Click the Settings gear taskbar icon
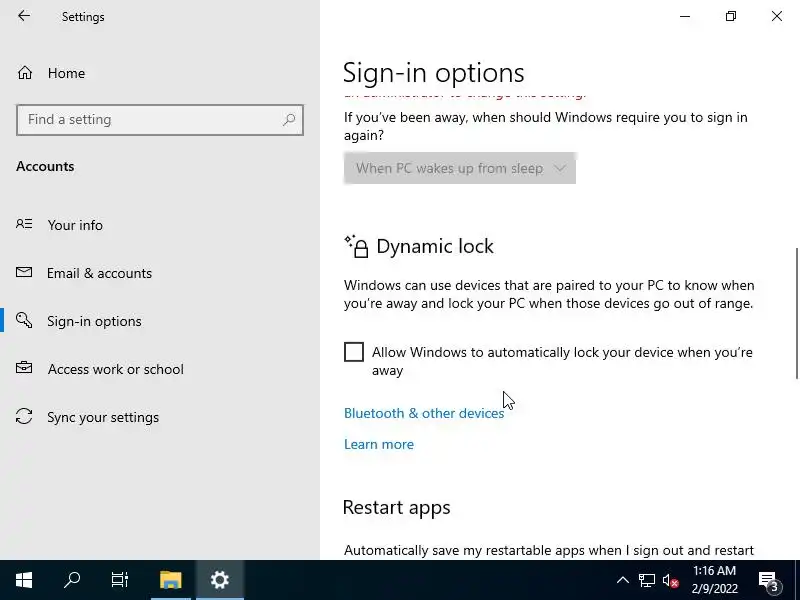 [x=220, y=580]
